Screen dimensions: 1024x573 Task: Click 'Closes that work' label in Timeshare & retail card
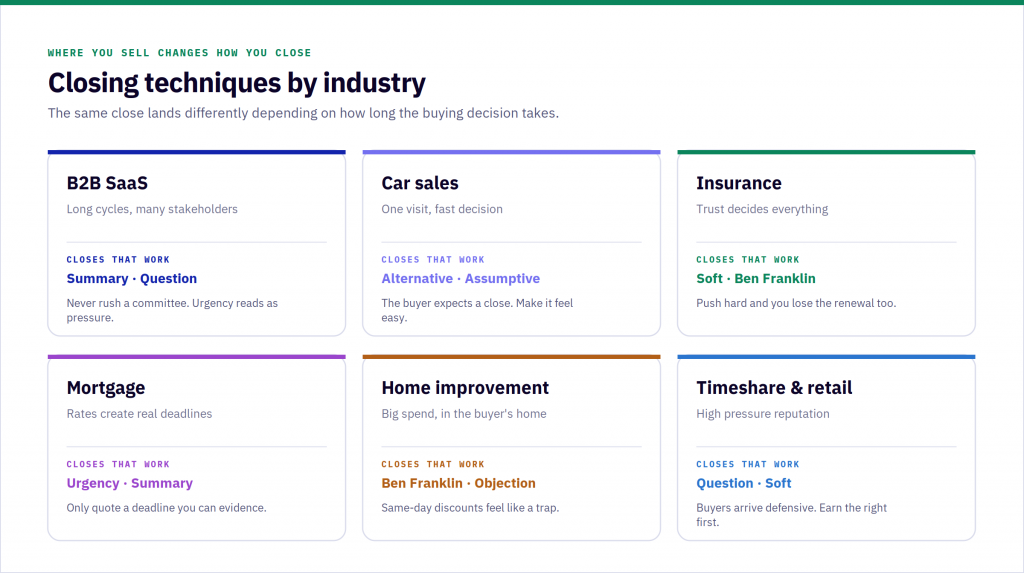coord(748,464)
